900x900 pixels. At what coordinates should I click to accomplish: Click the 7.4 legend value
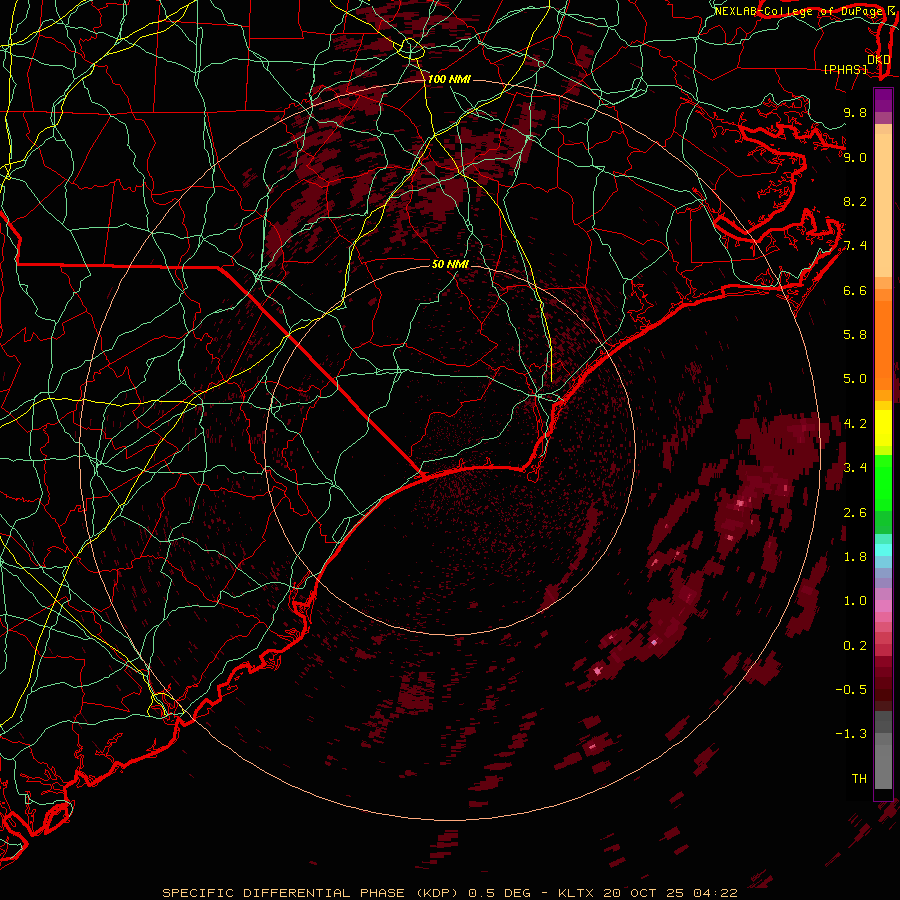pyautogui.click(x=855, y=246)
